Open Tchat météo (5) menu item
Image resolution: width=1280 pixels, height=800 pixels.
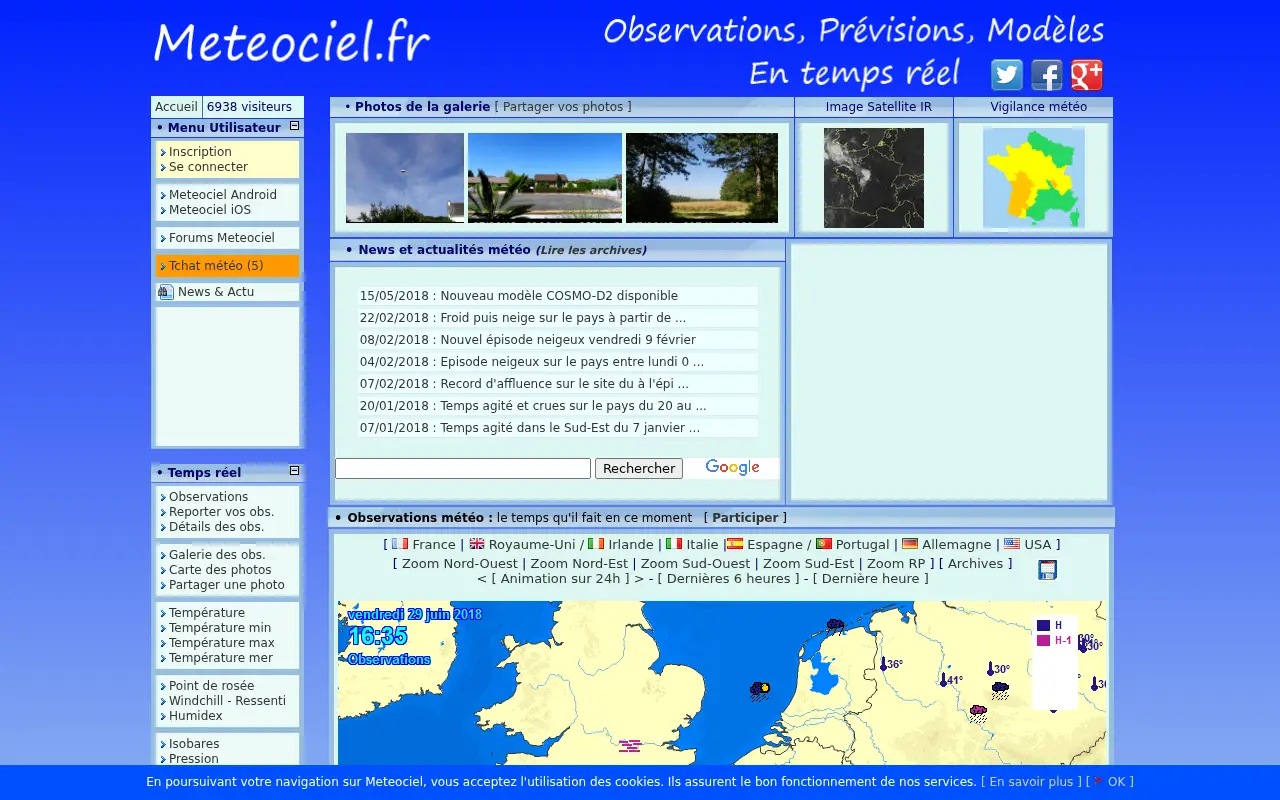(x=216, y=266)
